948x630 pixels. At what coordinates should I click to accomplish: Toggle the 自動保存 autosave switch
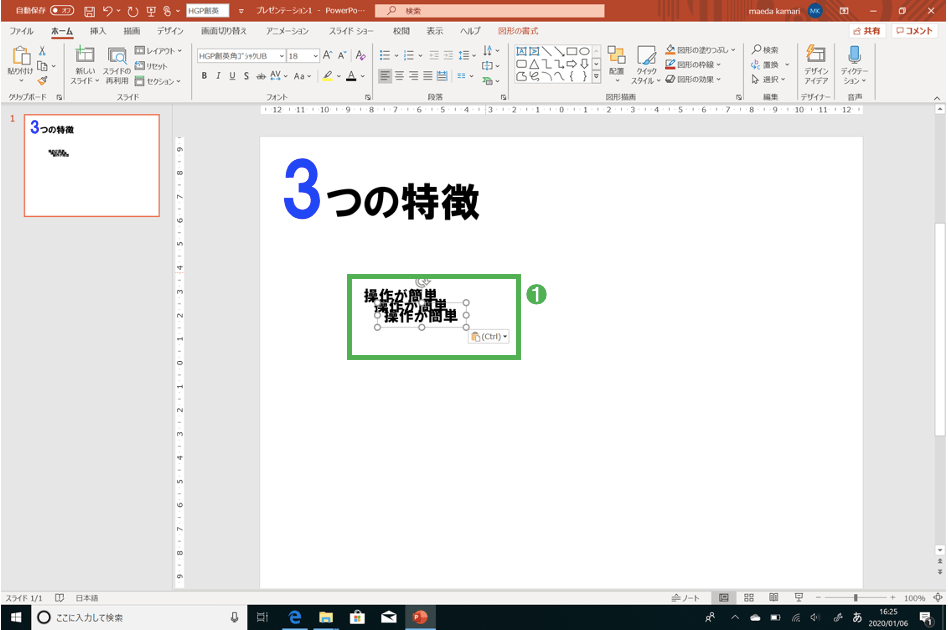(62, 10)
